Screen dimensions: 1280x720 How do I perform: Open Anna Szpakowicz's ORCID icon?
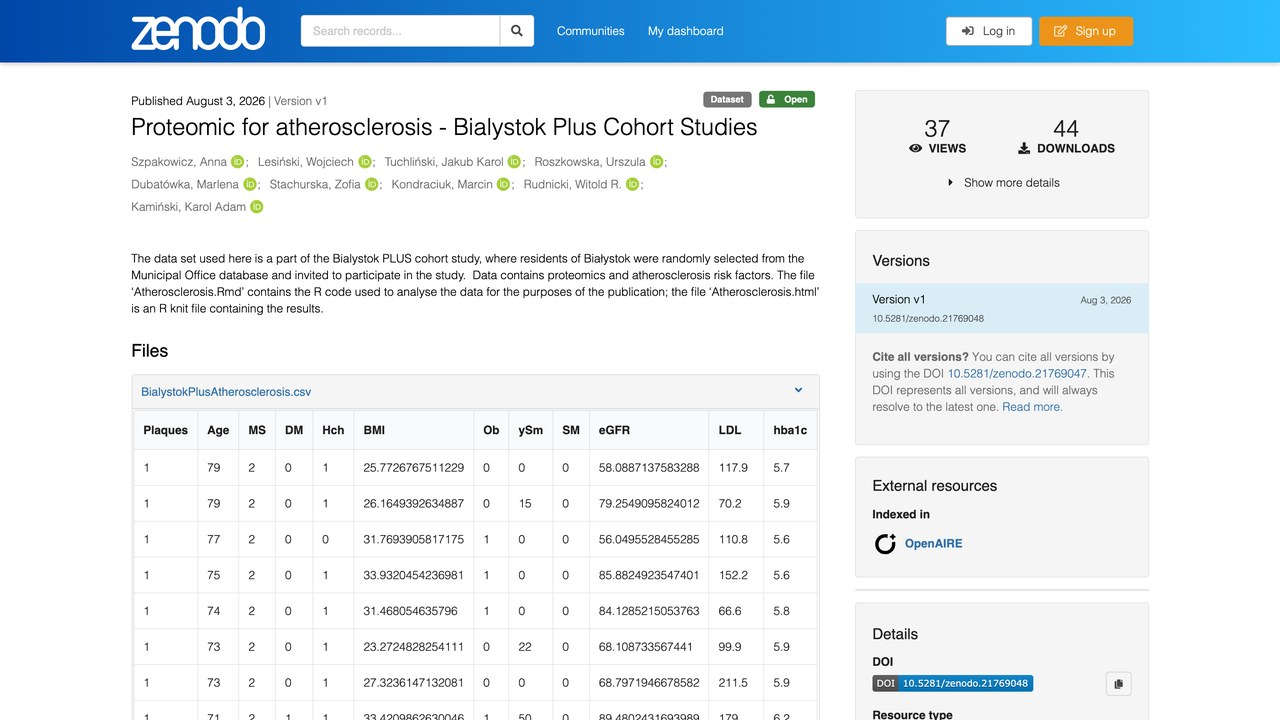[x=238, y=162]
